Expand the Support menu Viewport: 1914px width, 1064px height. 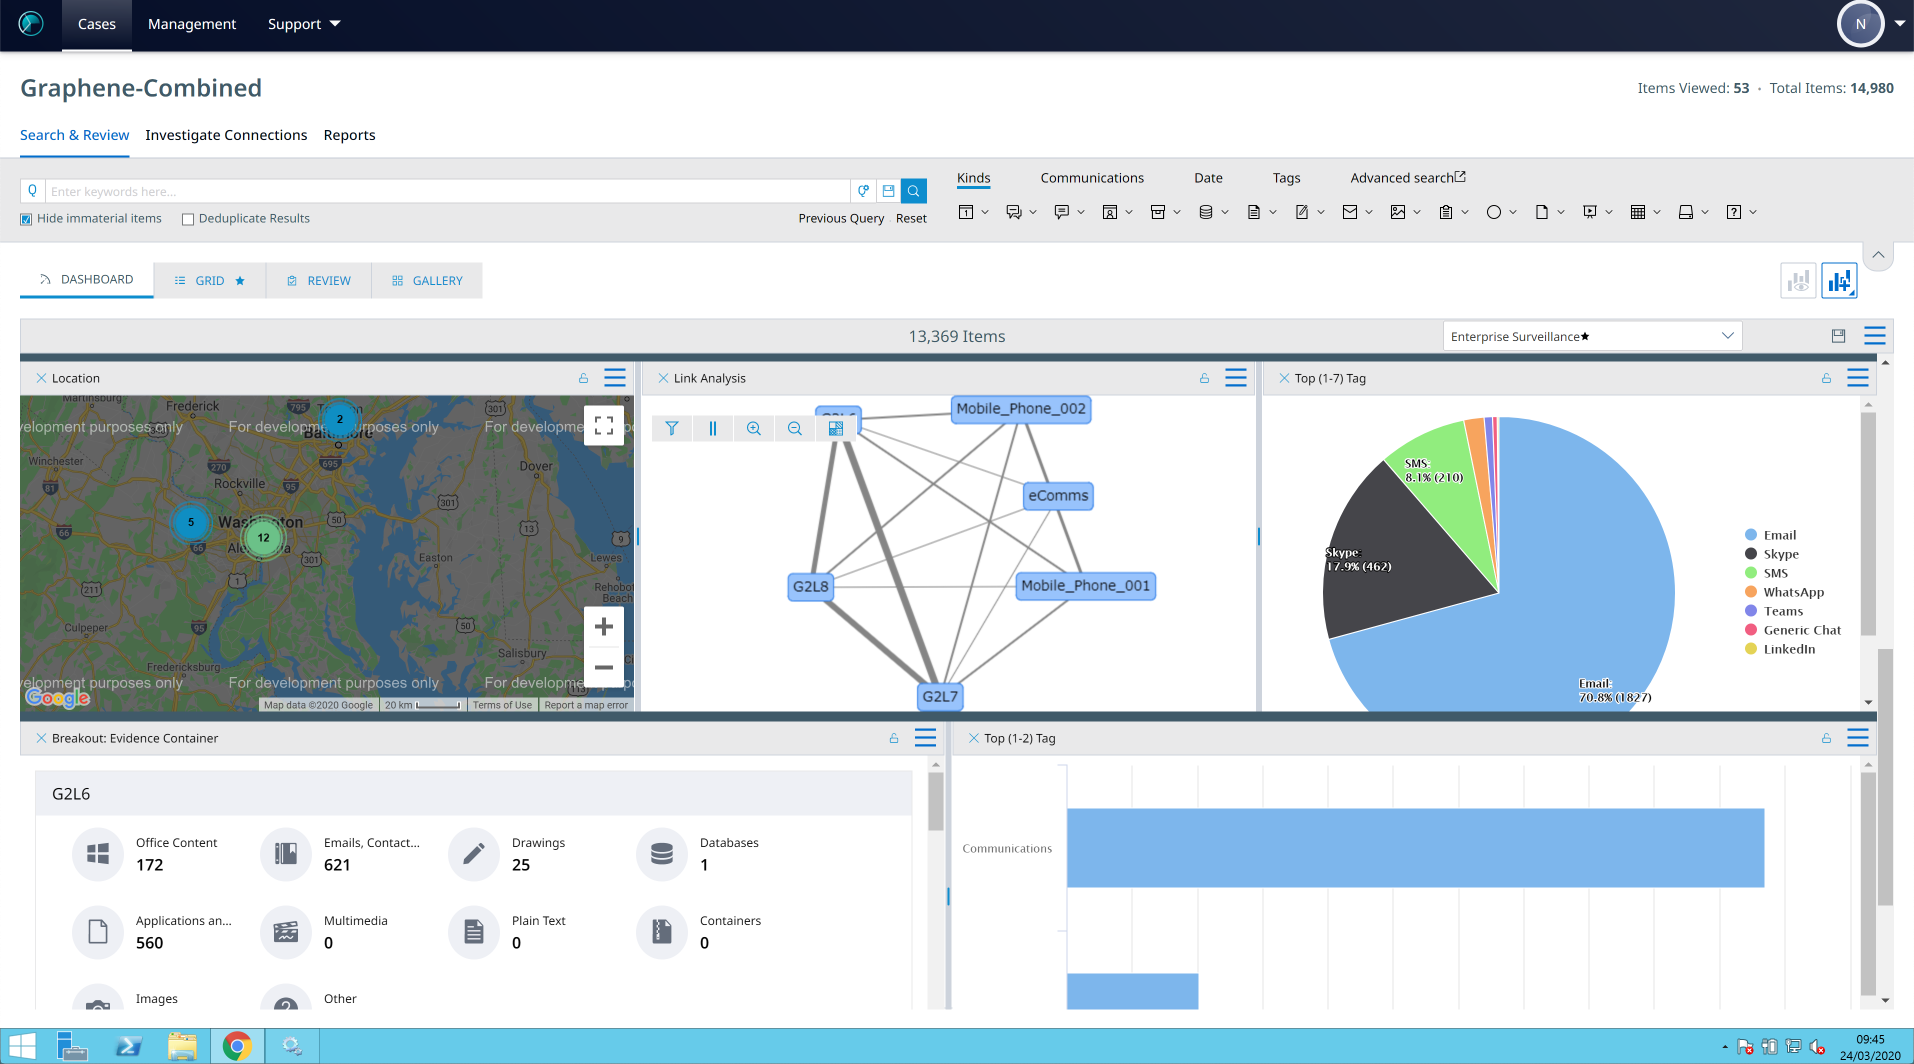pyautogui.click(x=303, y=24)
